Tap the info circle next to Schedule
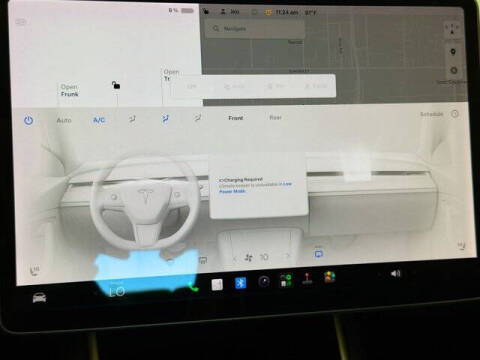Image resolution: width=480 pixels, height=360 pixels. [455, 114]
